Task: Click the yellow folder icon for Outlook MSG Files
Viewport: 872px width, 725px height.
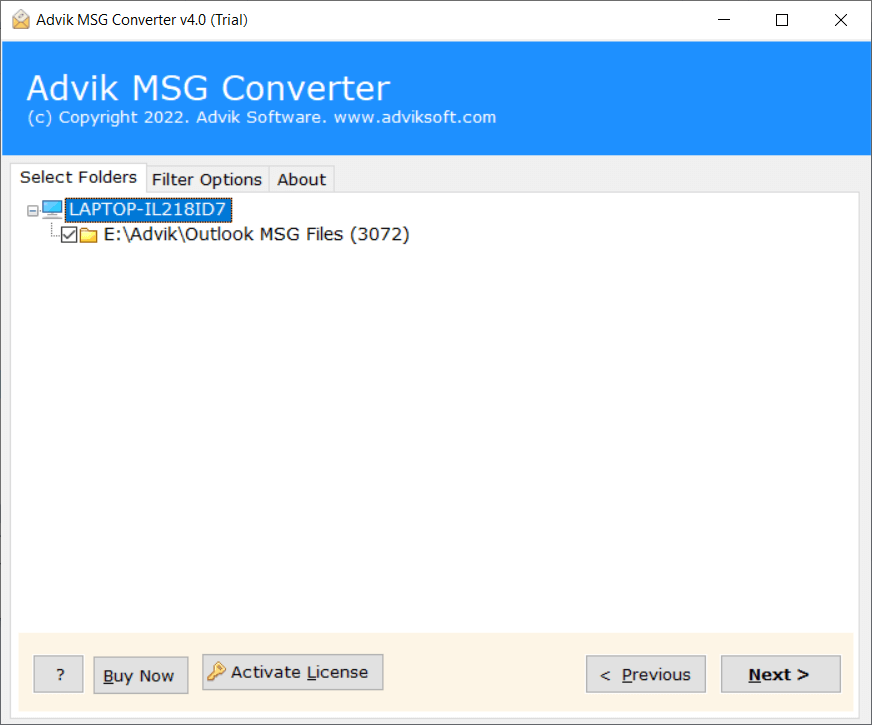Action: point(88,235)
